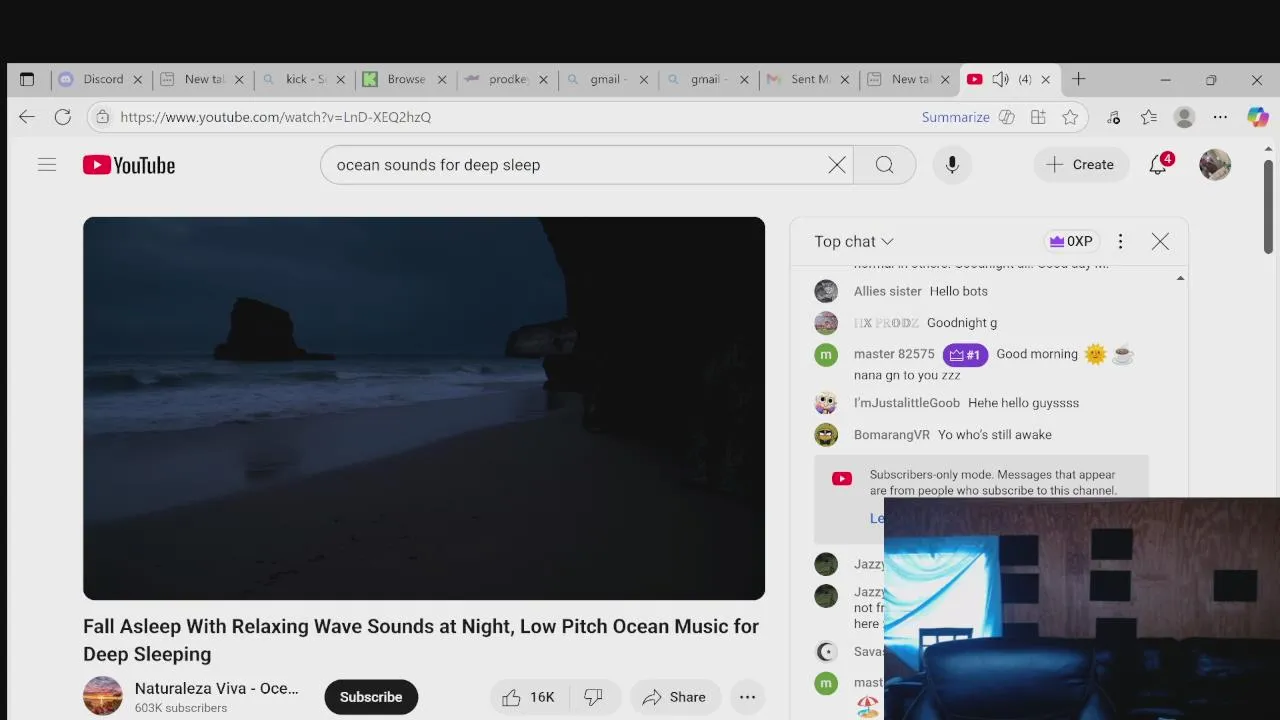Open the Create upload menu

point(1080,165)
